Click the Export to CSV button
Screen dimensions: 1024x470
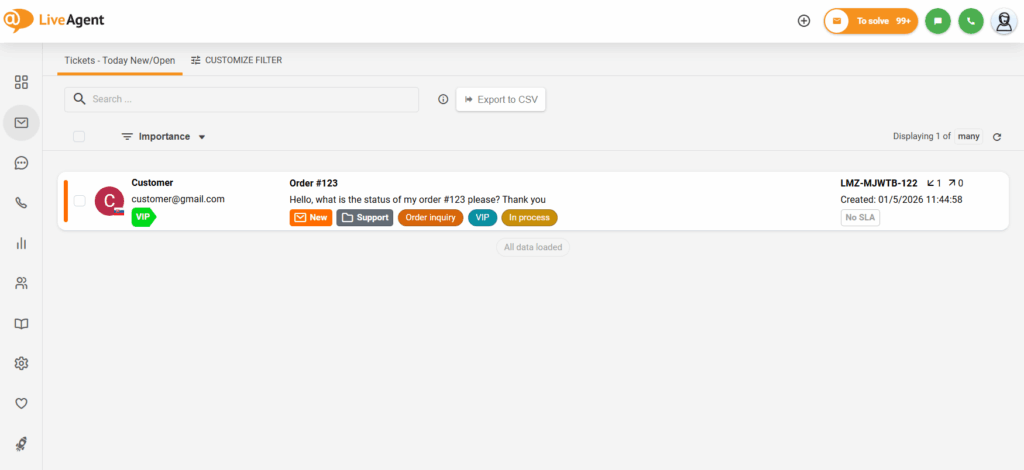pos(501,99)
